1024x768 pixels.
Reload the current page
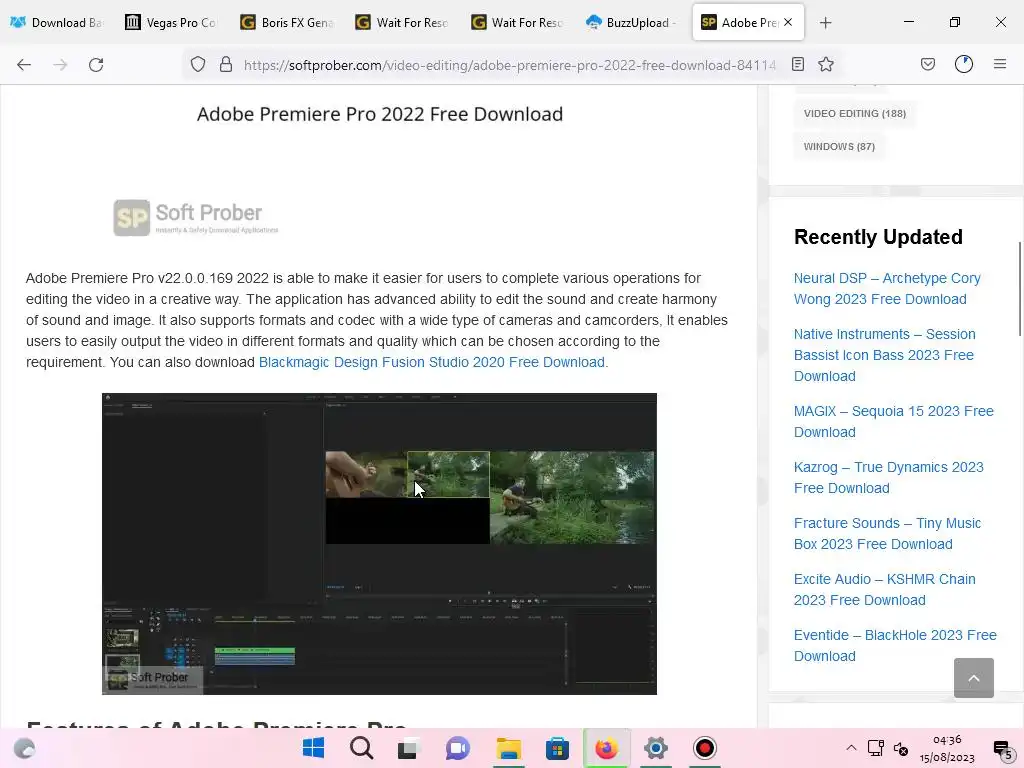coord(96,65)
